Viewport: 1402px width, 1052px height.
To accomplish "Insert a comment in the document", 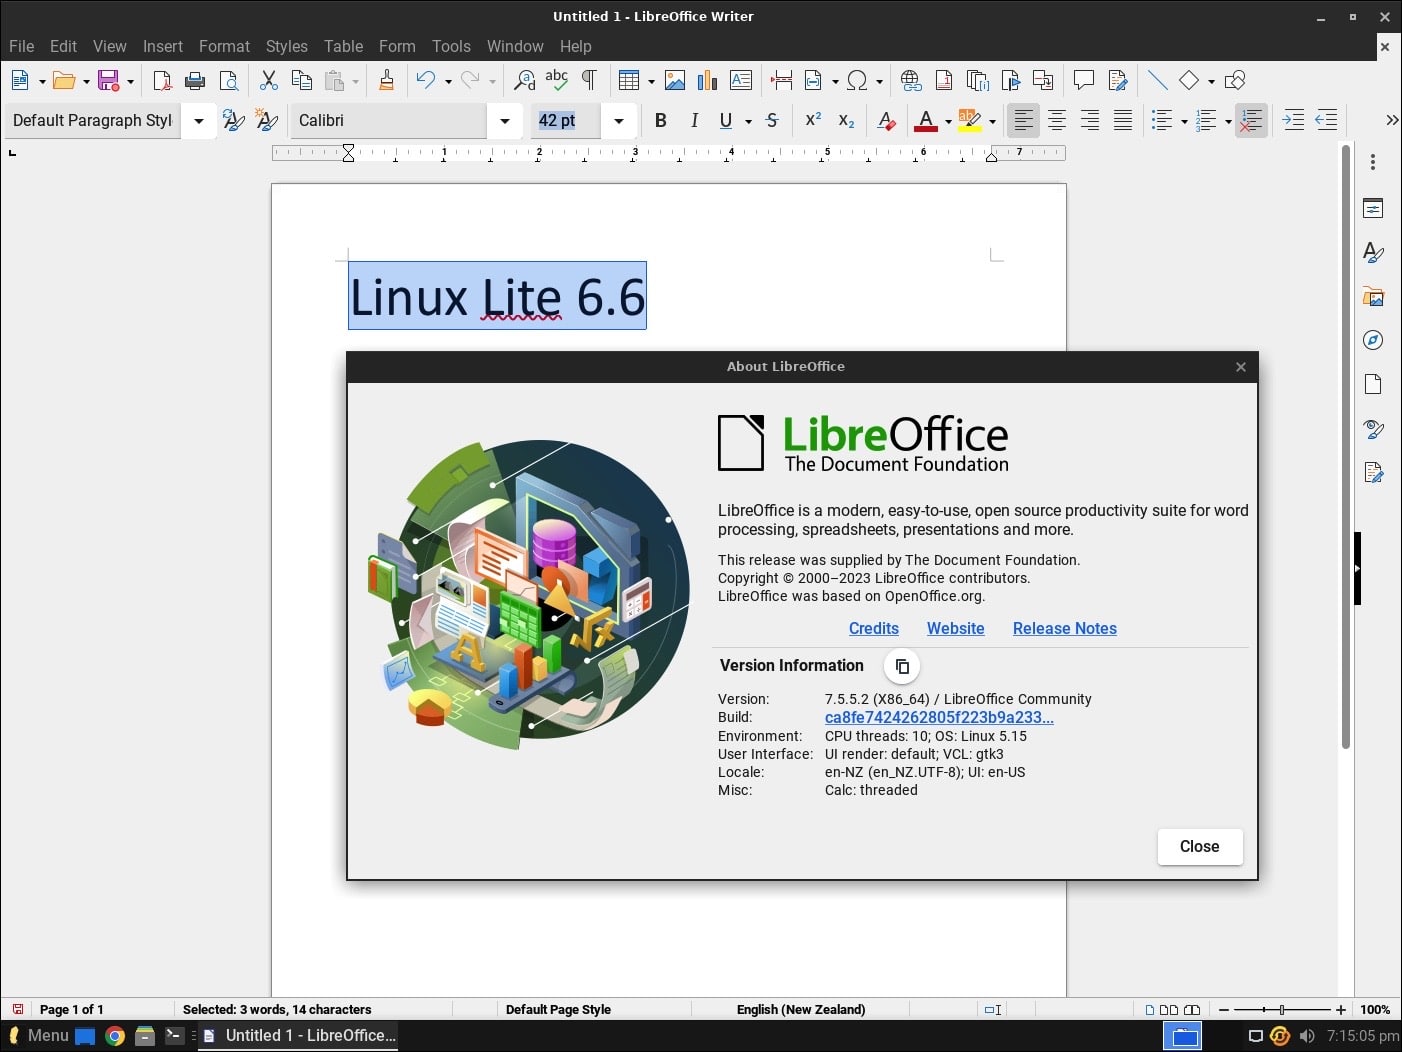I will coord(1084,80).
